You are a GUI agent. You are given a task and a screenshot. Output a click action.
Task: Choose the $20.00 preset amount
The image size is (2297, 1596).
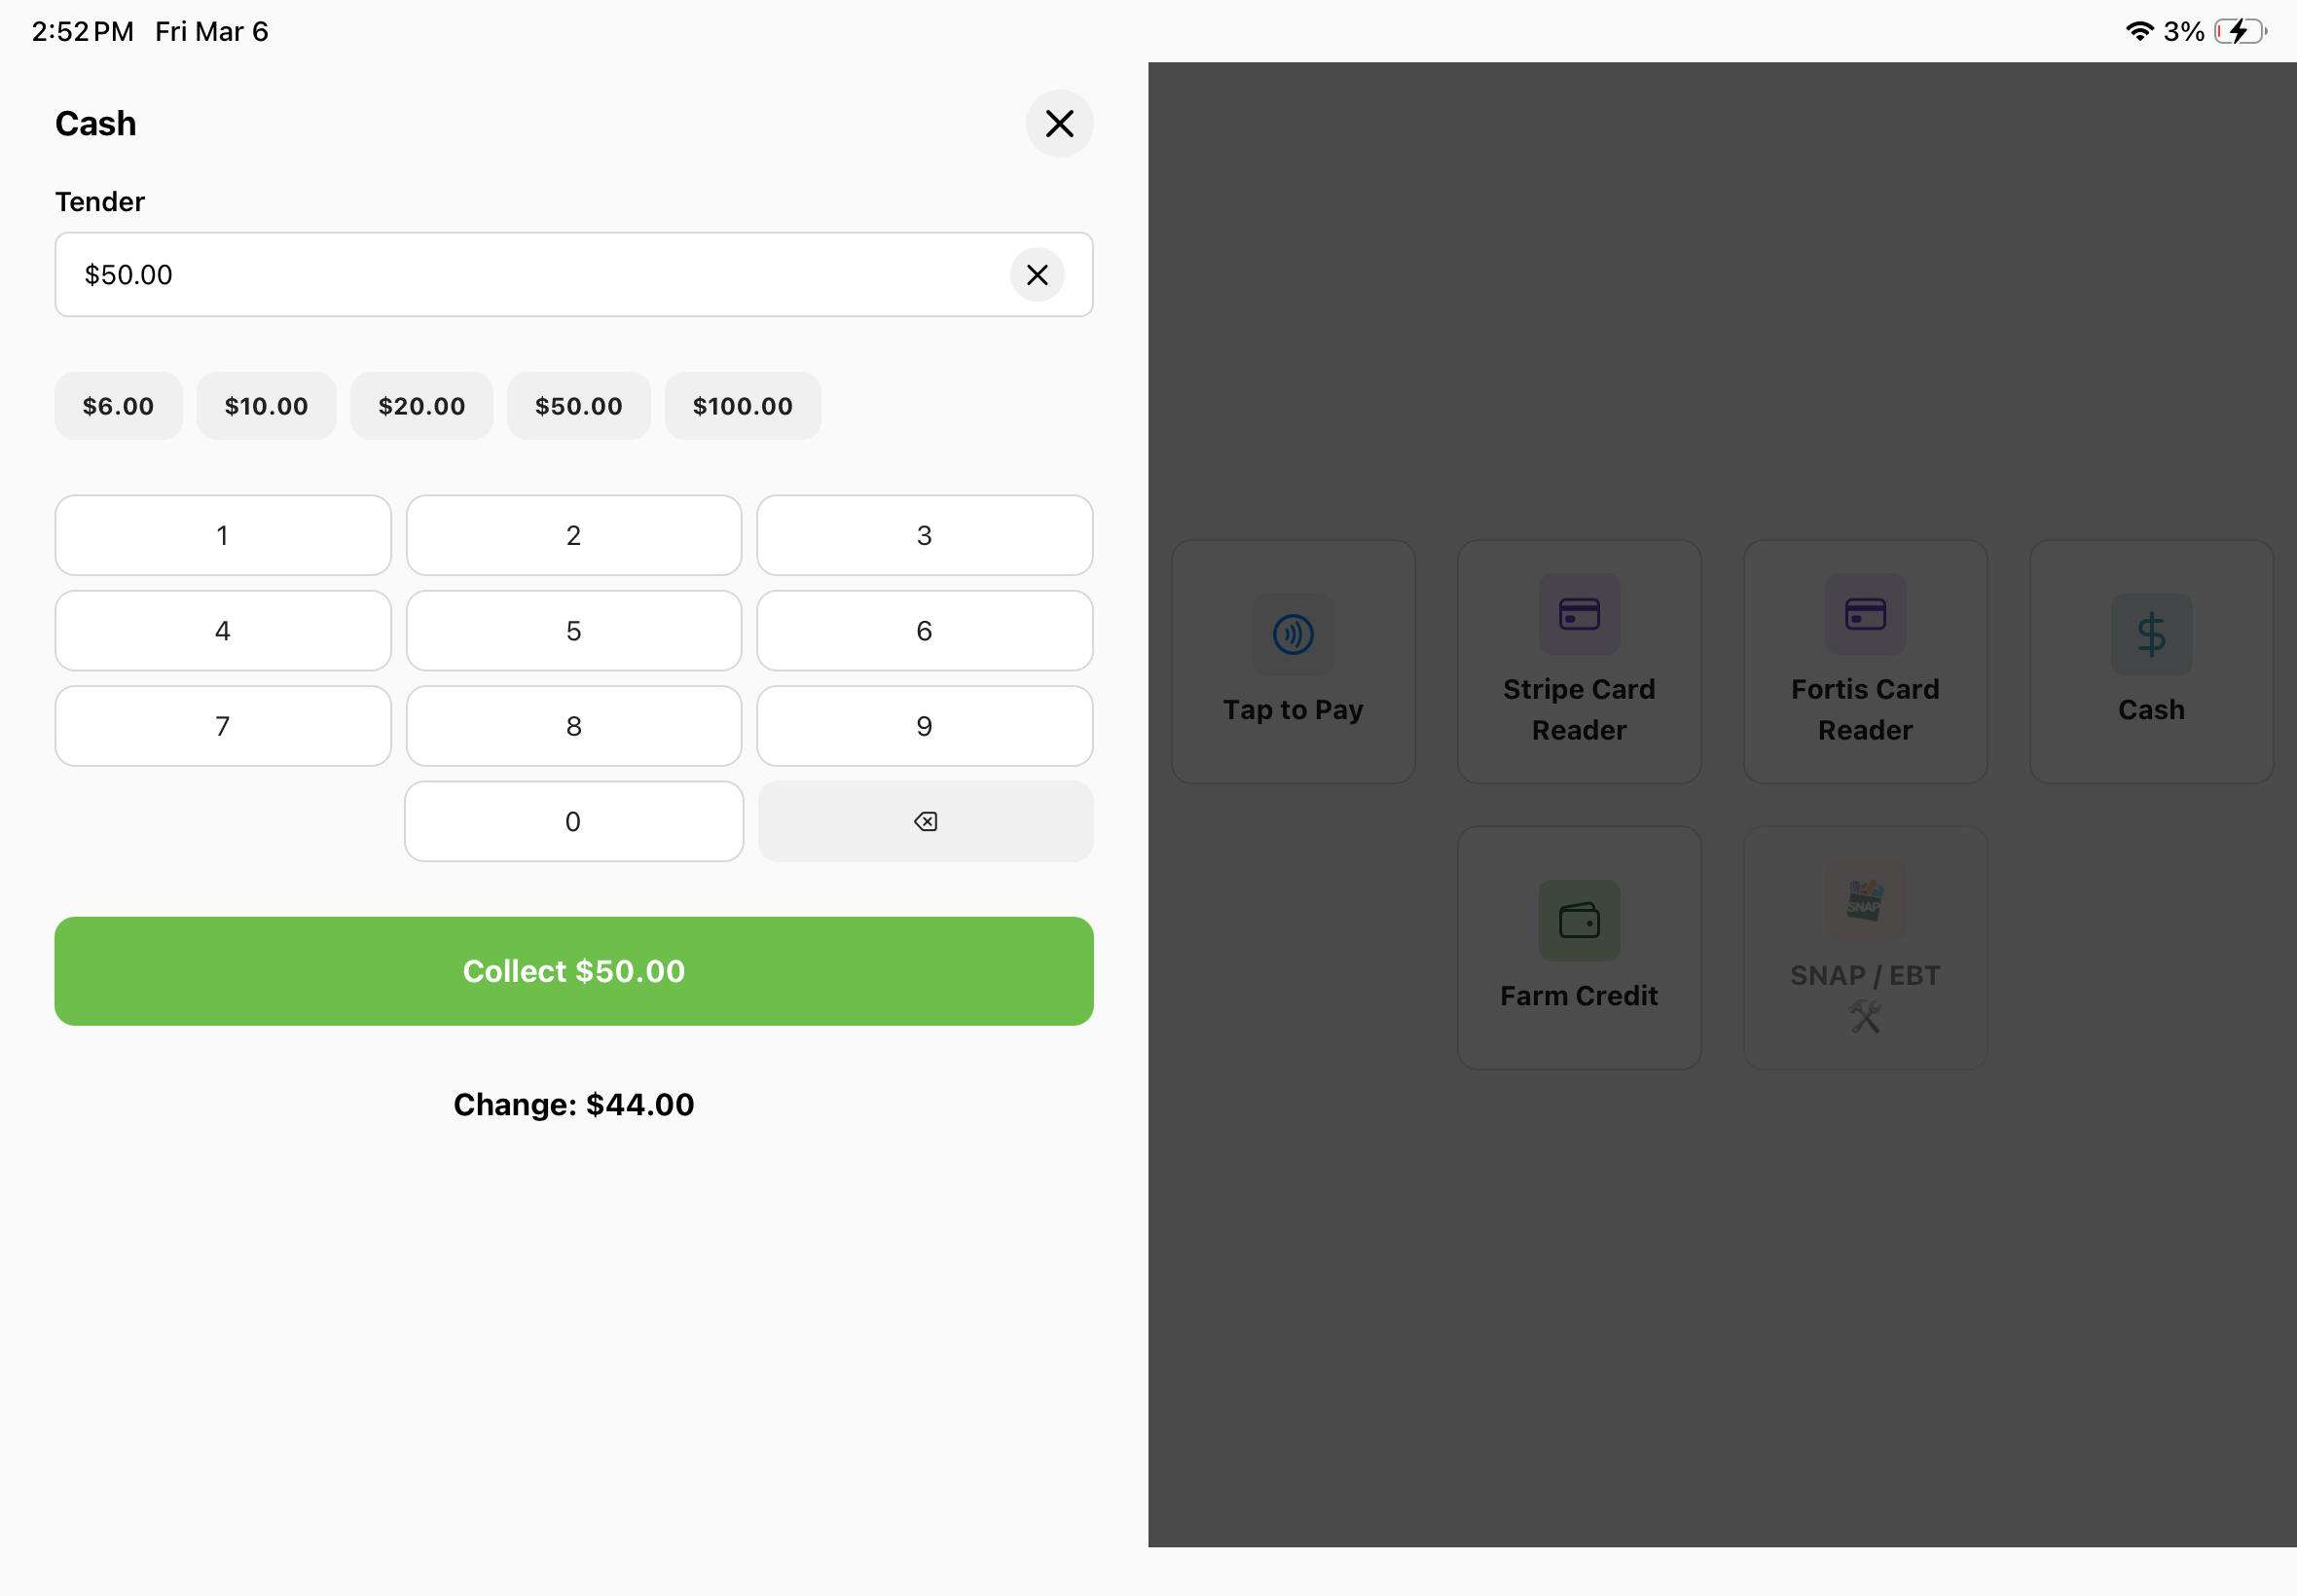pyautogui.click(x=421, y=406)
